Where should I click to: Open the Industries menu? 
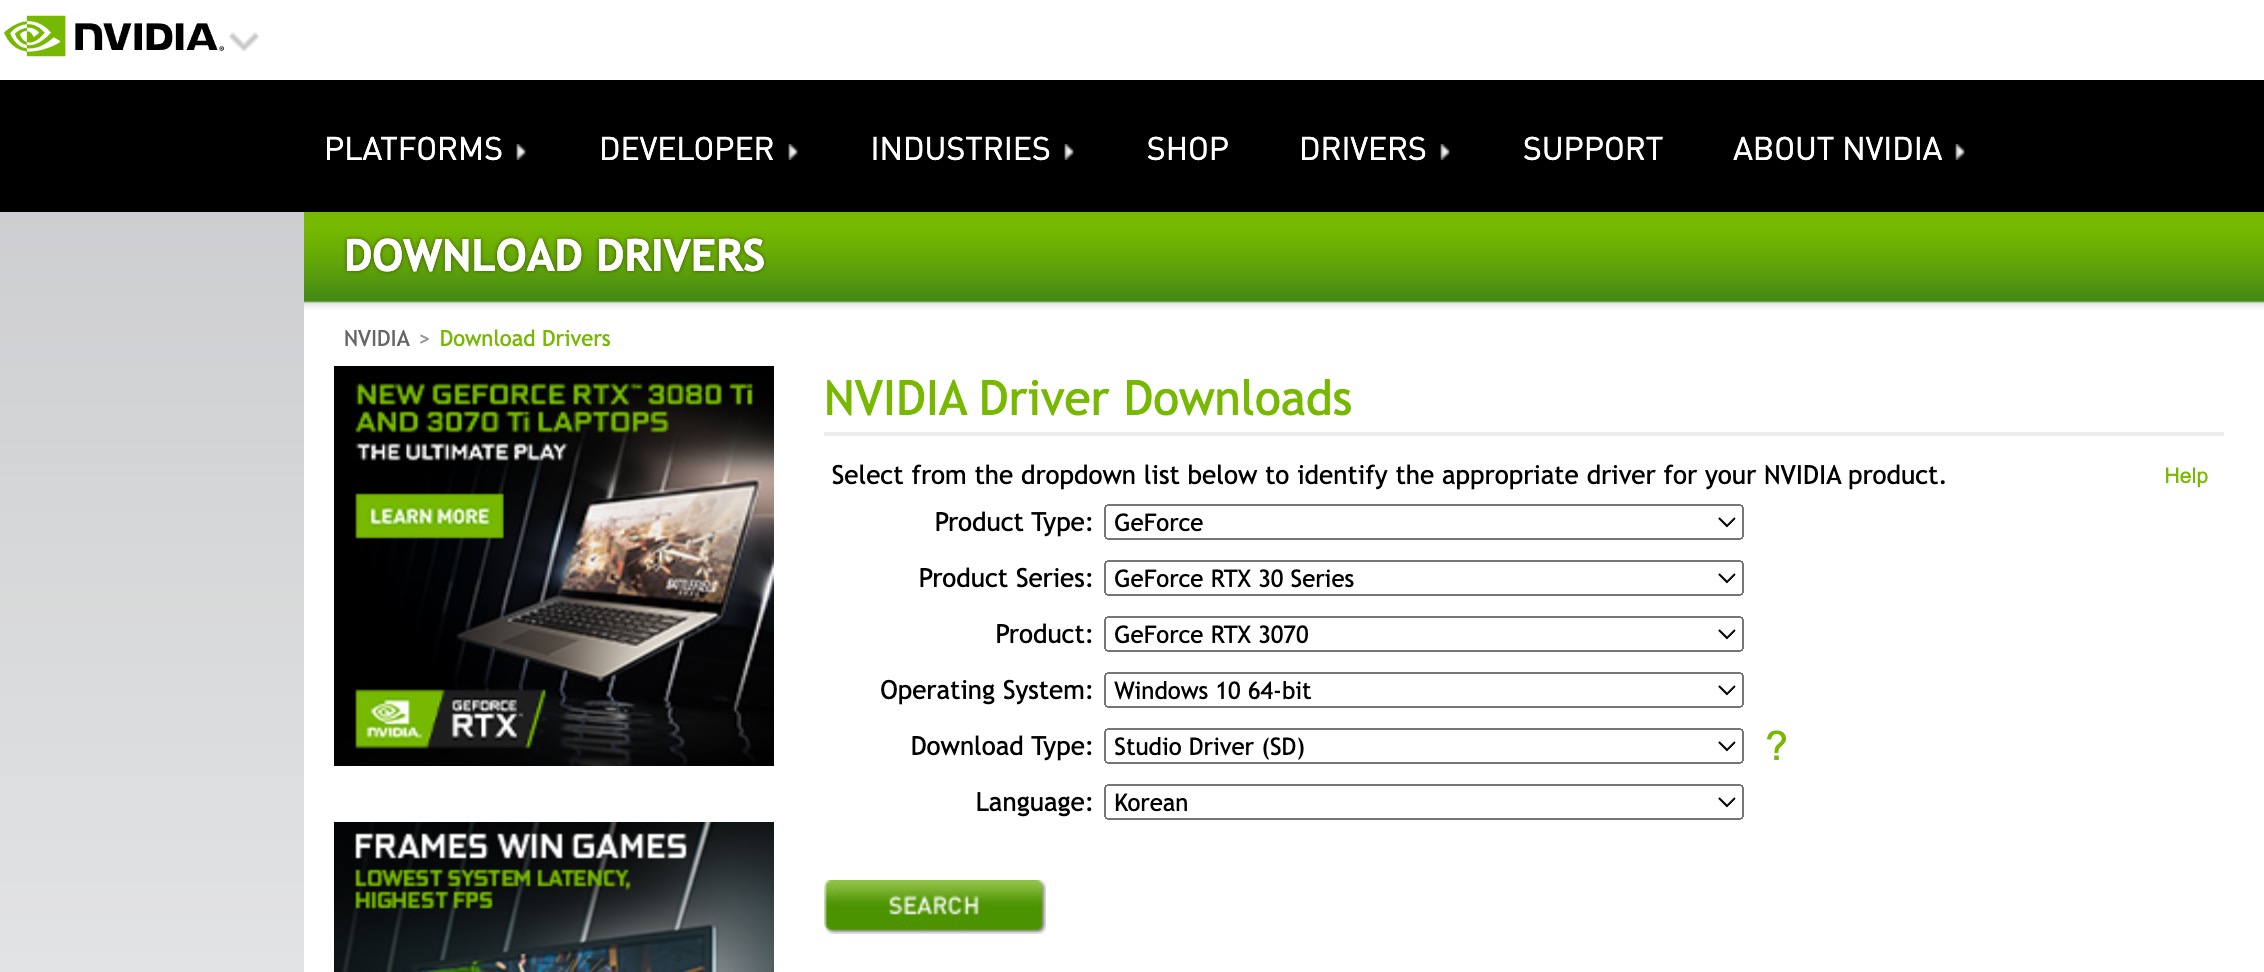(971, 149)
